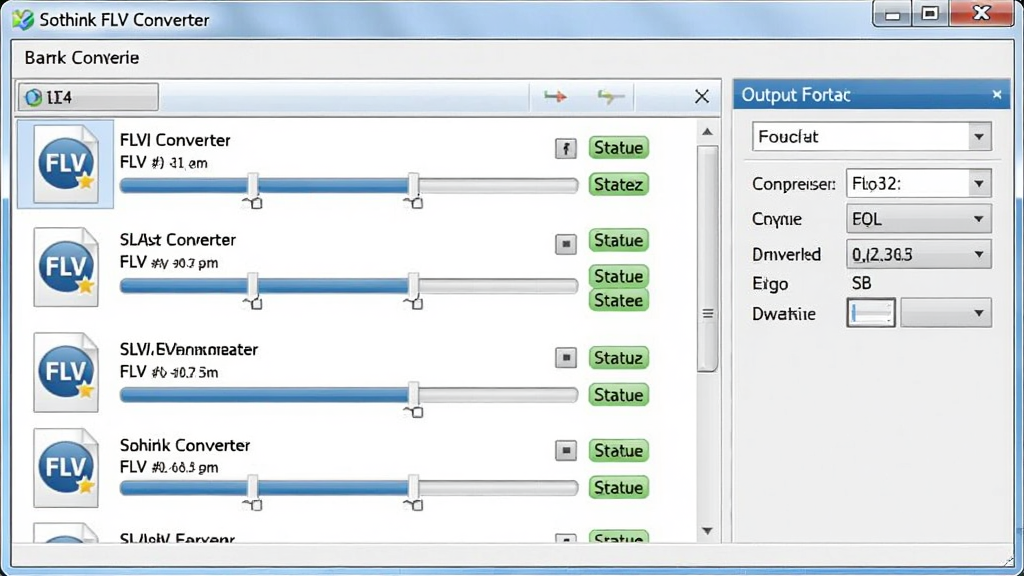Click the small 'f' icon in FLVI Converter row
The width and height of the screenshot is (1024, 576).
coord(566,148)
